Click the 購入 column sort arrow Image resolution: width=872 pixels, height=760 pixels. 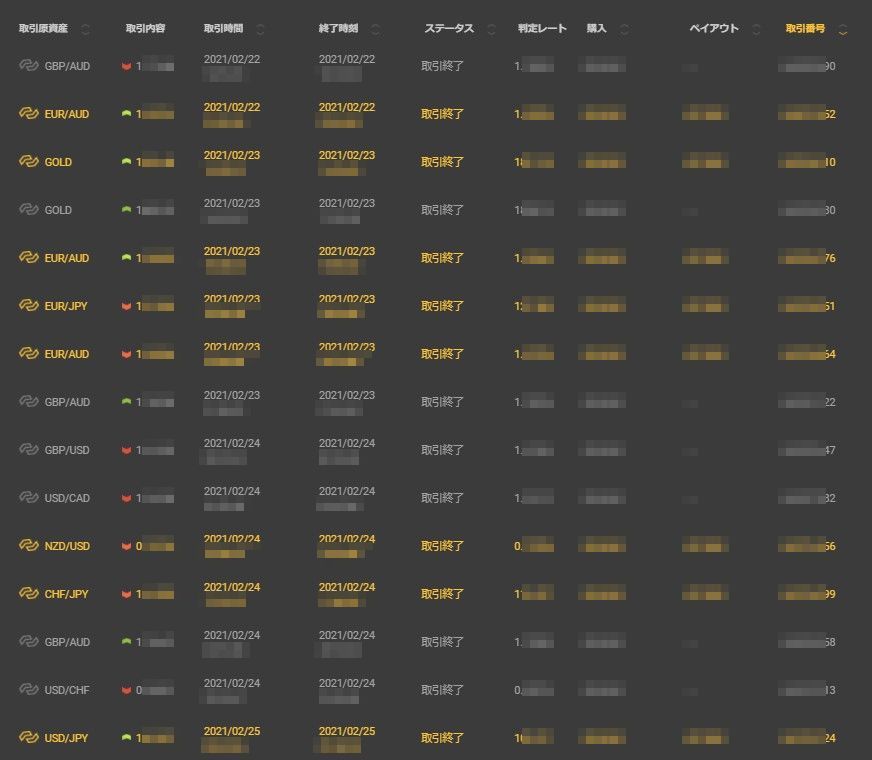pos(625,29)
